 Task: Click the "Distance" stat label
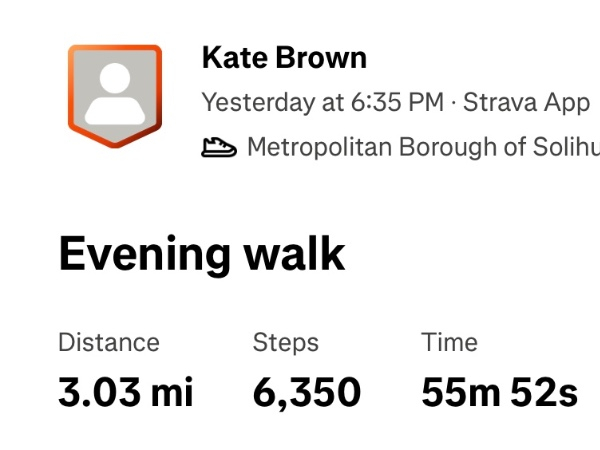pos(108,342)
